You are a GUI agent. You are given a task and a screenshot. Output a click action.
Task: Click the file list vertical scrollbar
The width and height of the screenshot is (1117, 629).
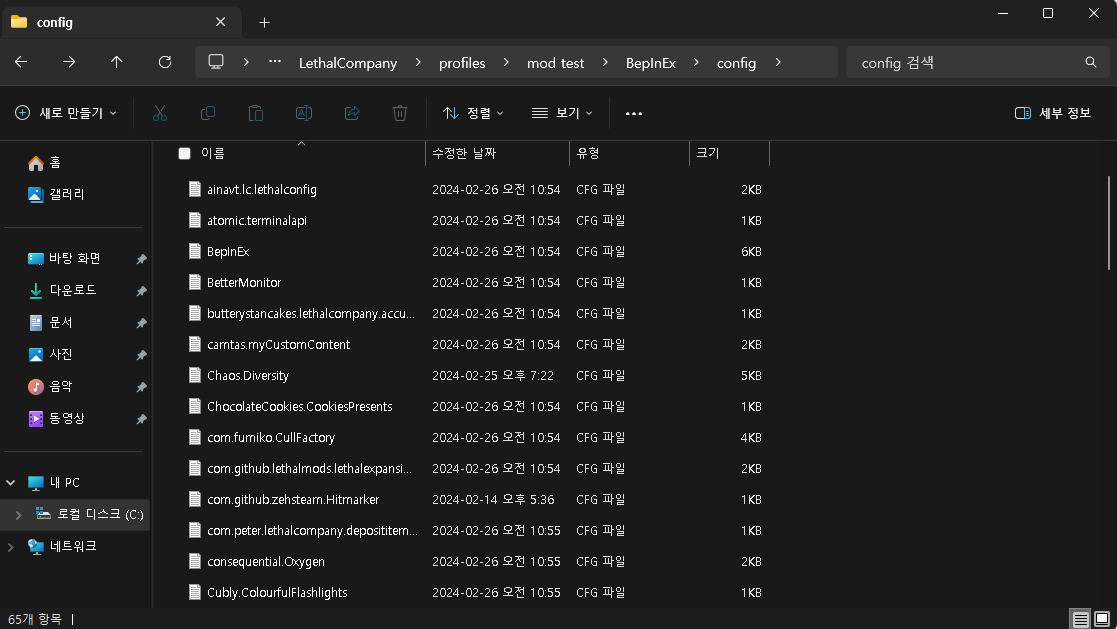[x=1108, y=222]
